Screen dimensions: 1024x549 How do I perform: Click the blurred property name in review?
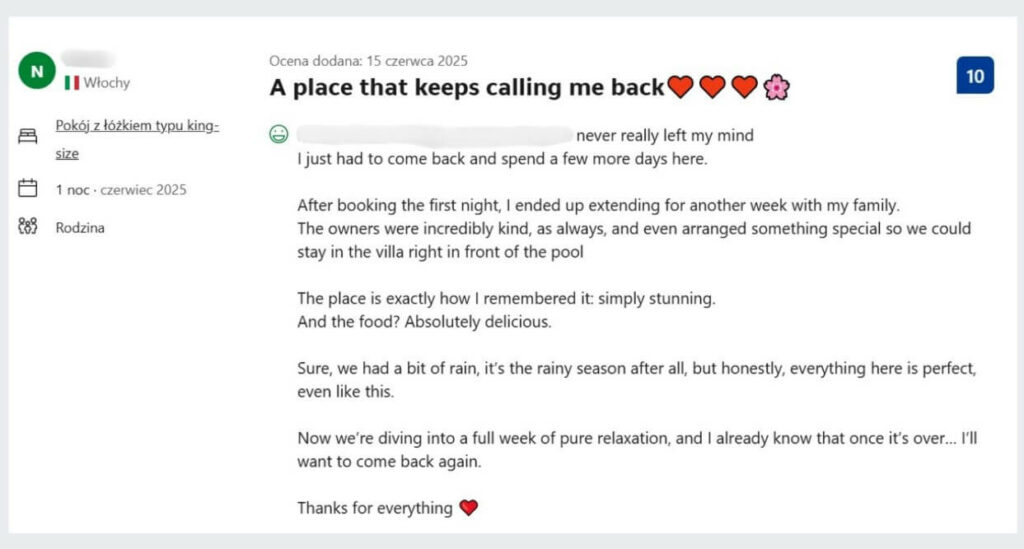tap(434, 134)
